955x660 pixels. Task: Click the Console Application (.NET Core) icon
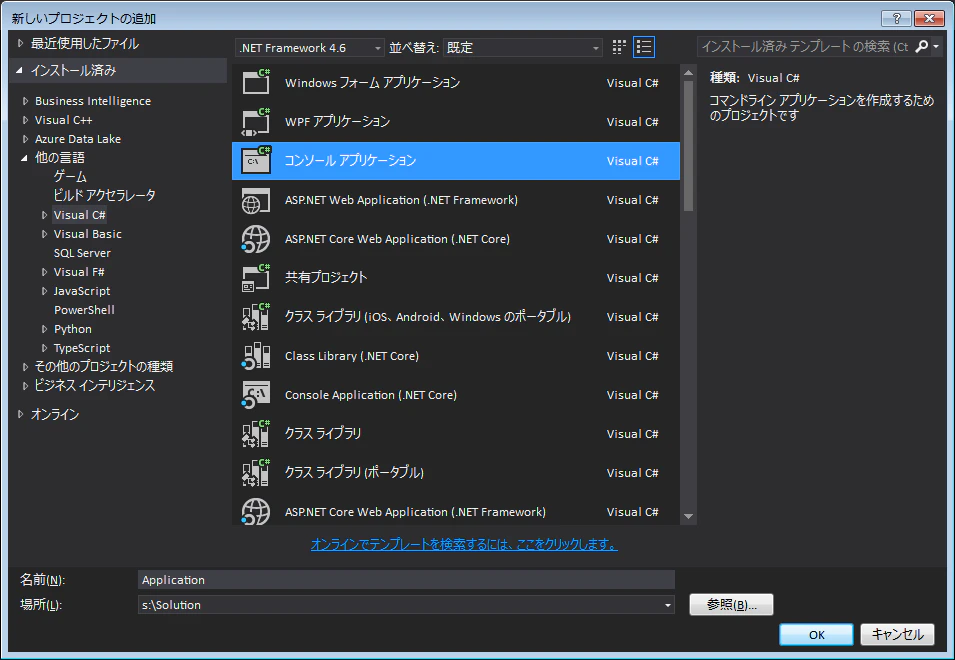[256, 395]
